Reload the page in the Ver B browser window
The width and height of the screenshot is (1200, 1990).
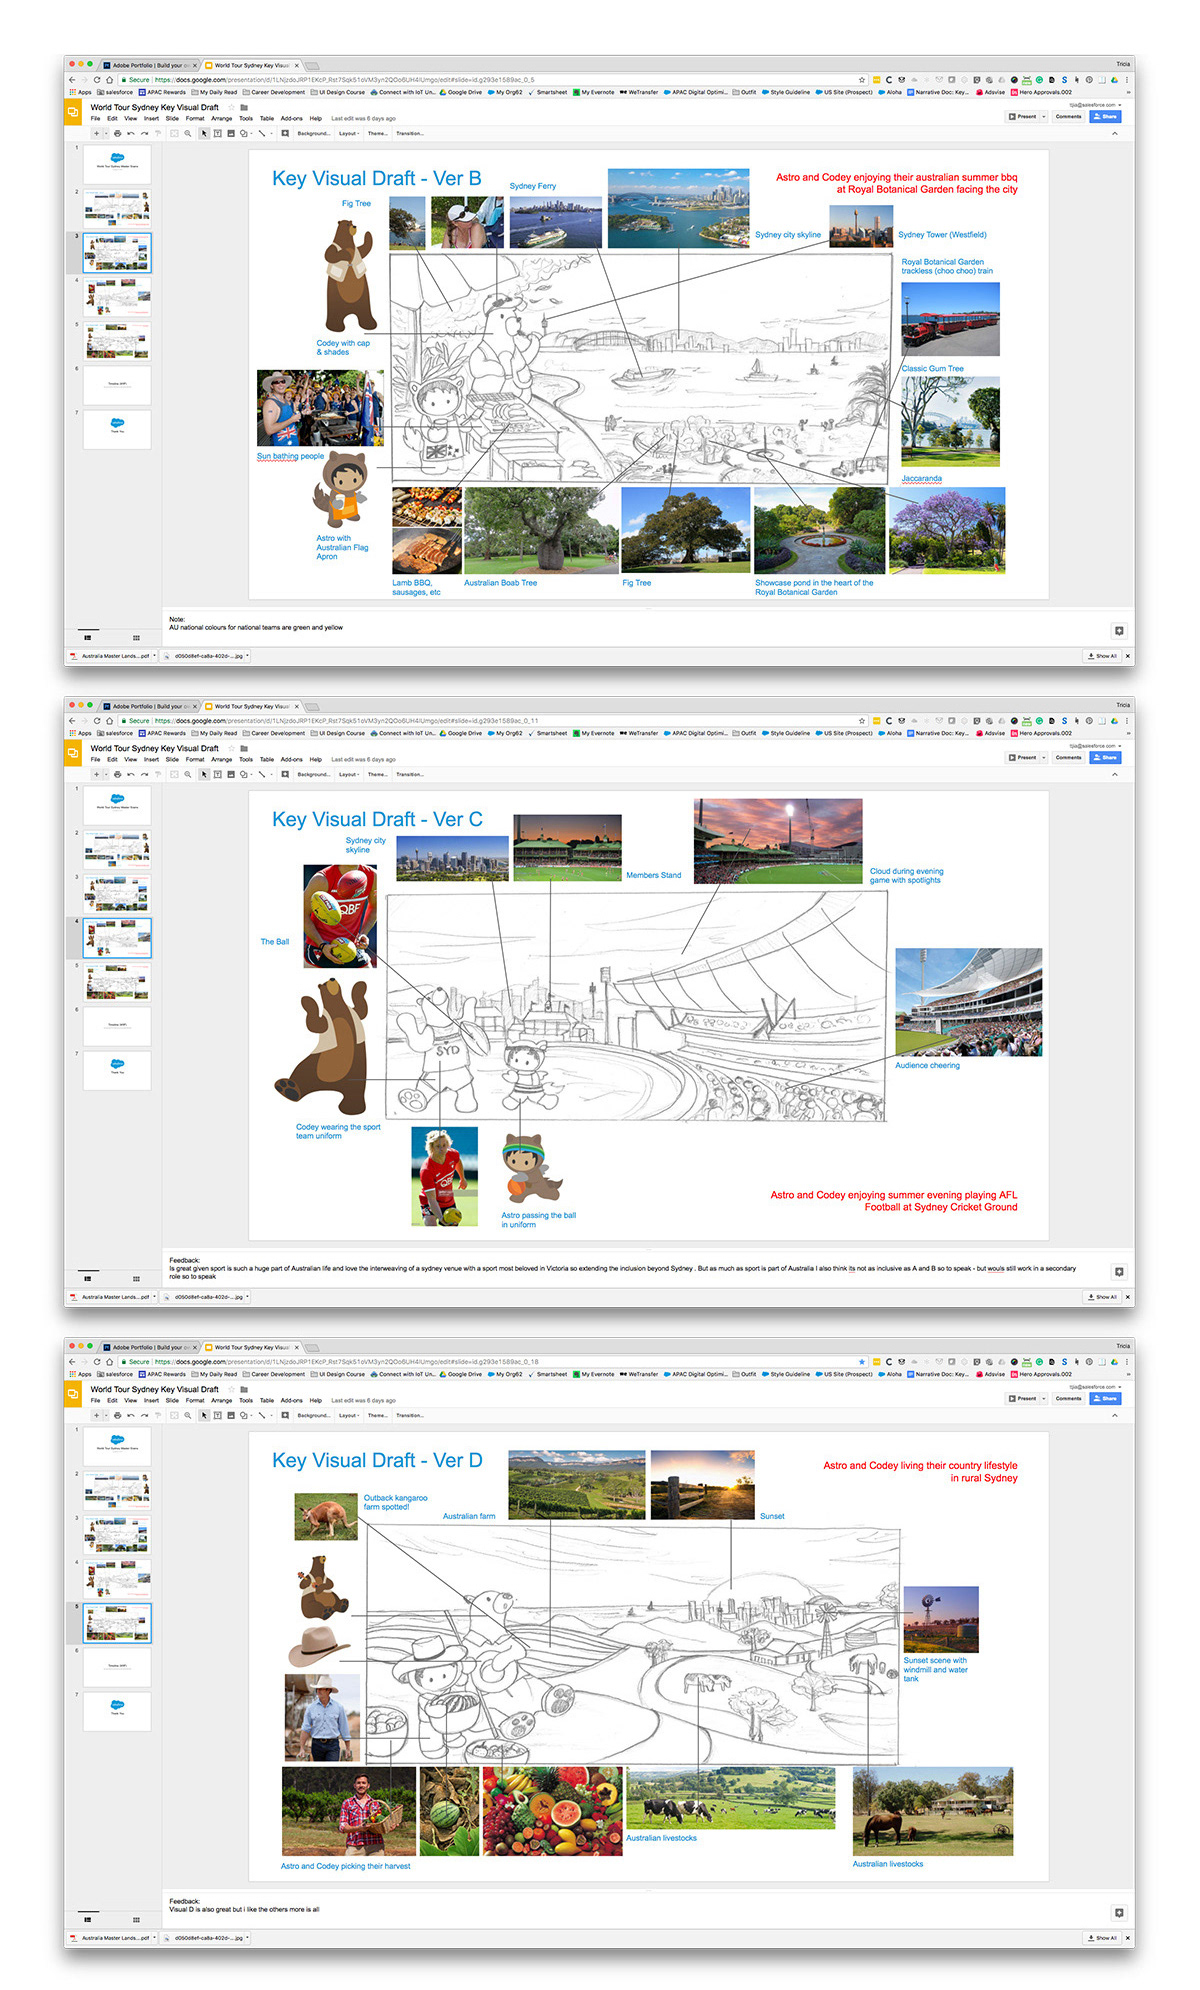(x=97, y=80)
